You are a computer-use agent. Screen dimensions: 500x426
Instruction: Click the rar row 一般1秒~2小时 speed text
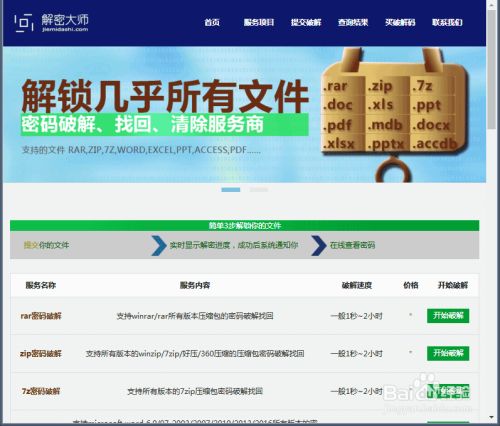point(356,316)
